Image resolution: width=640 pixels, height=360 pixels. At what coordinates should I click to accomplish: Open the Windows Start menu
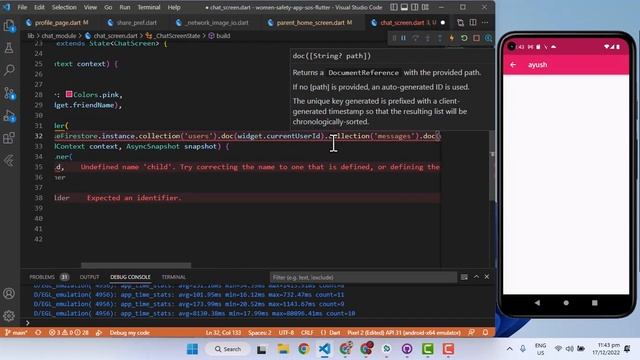pos(192,349)
